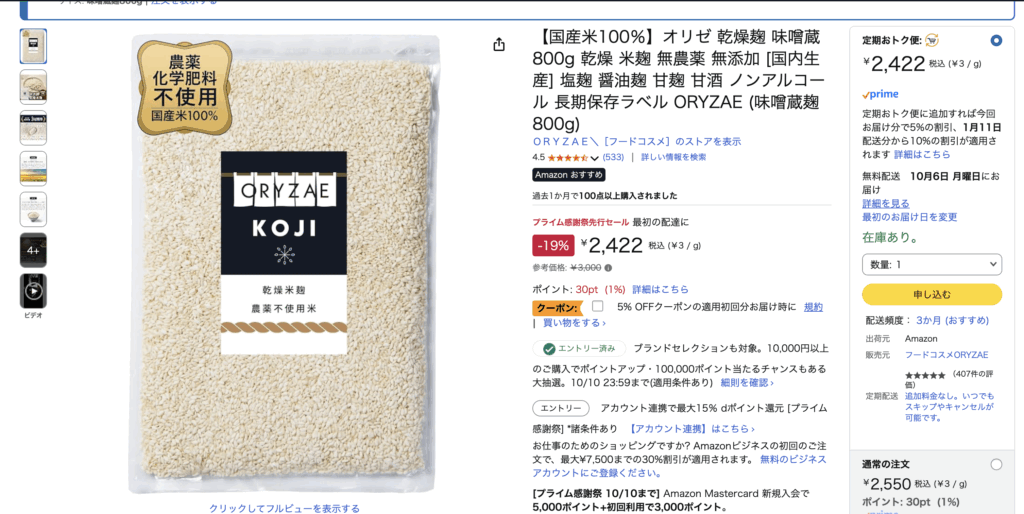Open the 4+ more images thumbnail

[33, 250]
